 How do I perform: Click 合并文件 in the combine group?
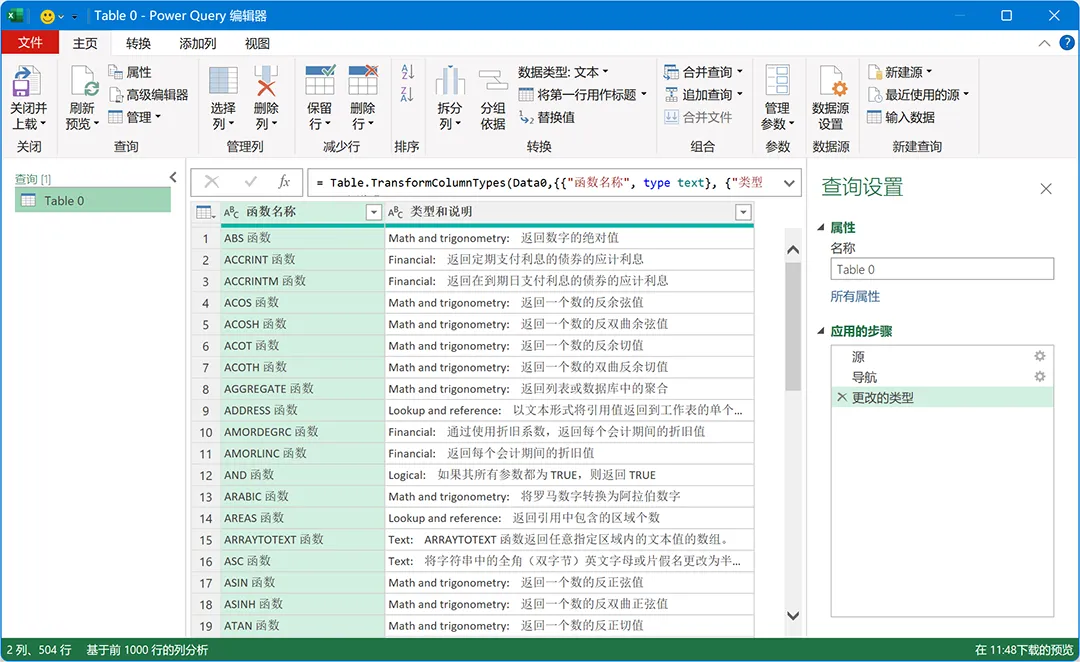(x=698, y=117)
